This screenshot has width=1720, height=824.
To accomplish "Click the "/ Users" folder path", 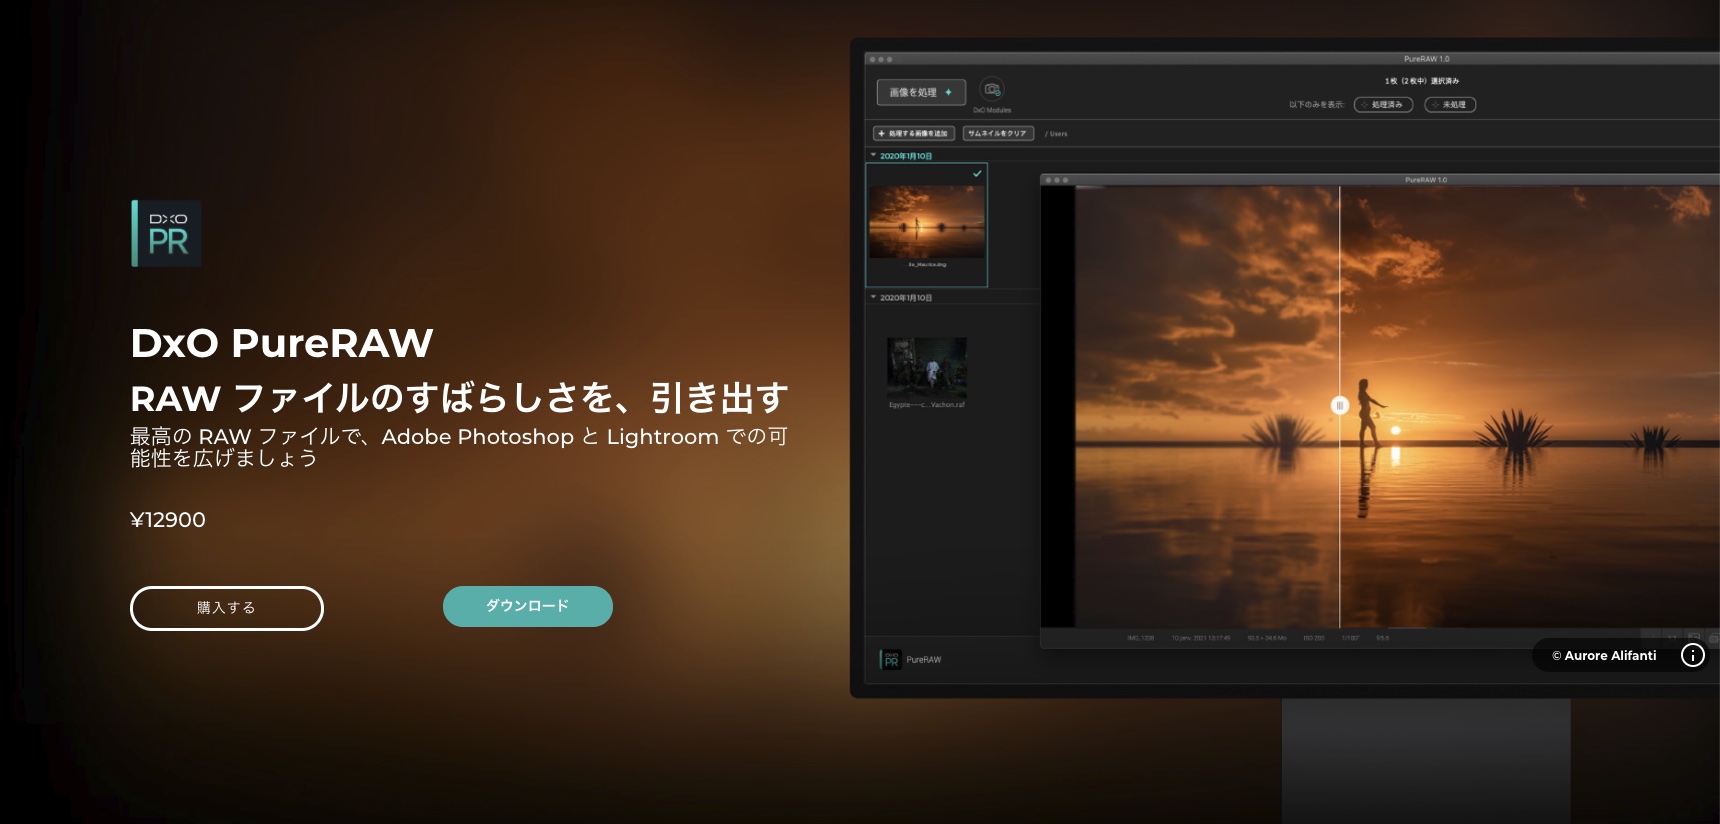I will pyautogui.click(x=1056, y=134).
